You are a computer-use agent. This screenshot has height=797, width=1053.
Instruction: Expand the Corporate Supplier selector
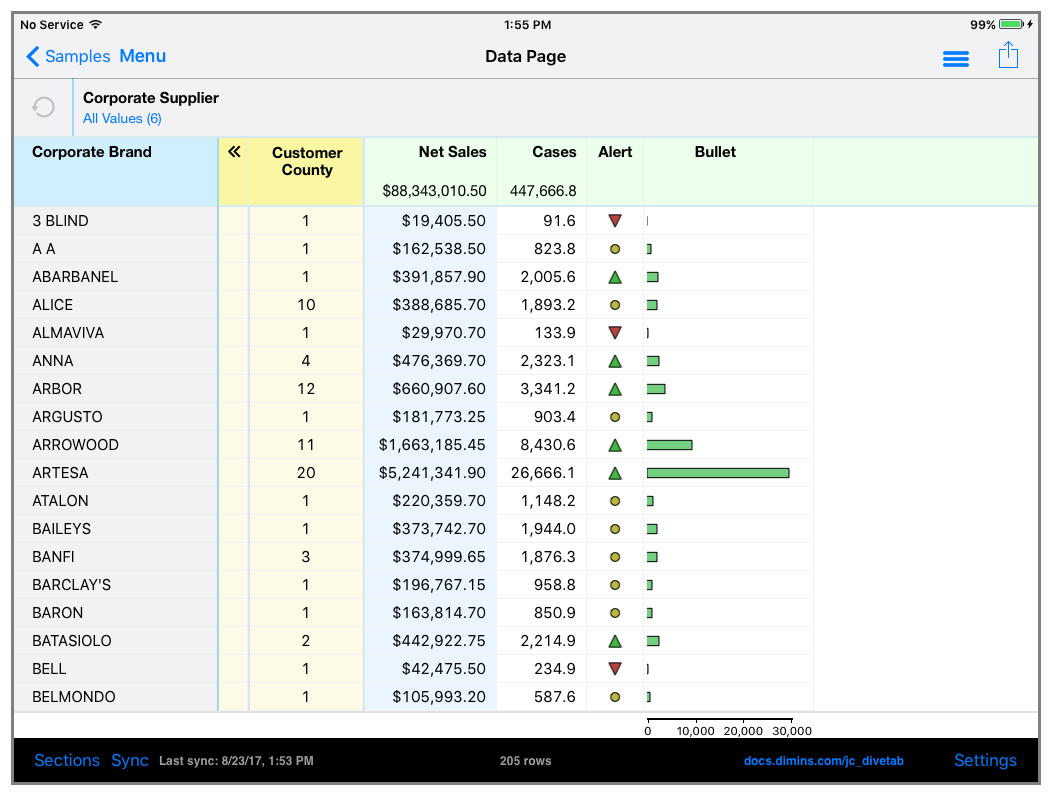tap(151, 98)
